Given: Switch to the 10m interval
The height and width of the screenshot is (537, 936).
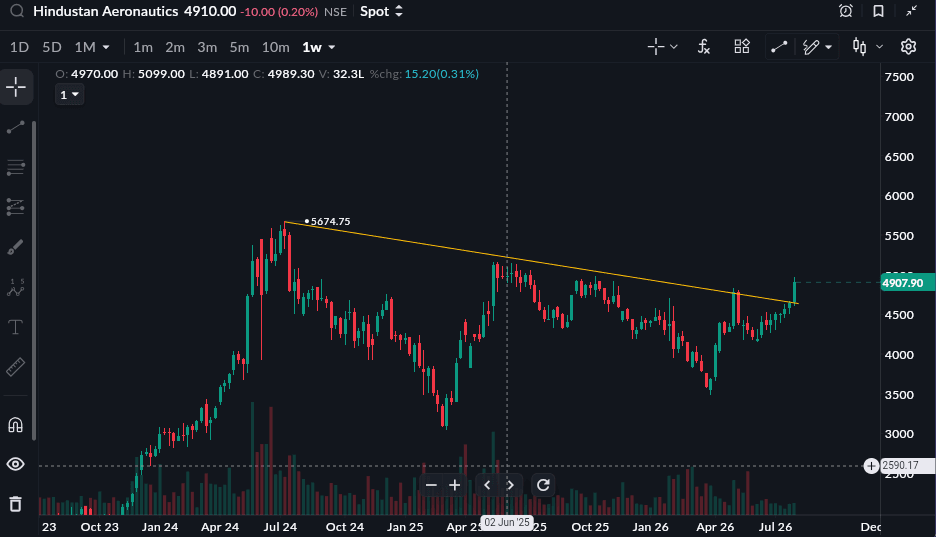Looking at the screenshot, I should click(275, 47).
